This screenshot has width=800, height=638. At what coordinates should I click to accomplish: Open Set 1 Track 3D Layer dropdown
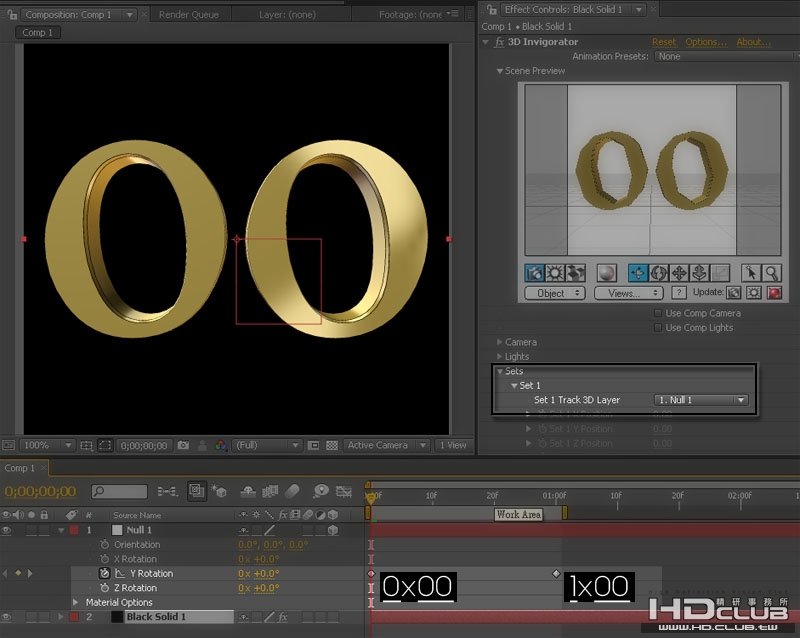pyautogui.click(x=701, y=400)
